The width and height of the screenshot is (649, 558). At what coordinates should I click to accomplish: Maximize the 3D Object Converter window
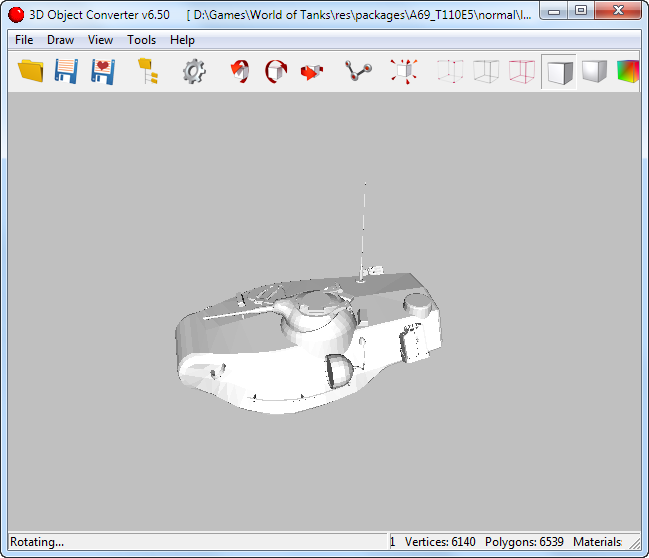[581, 11]
